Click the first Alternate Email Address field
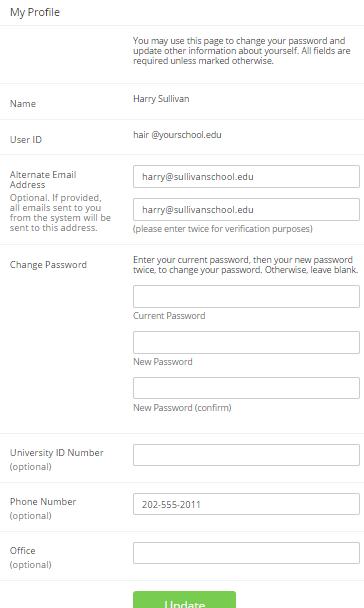Screen dimensions: 364x608 point(246,177)
